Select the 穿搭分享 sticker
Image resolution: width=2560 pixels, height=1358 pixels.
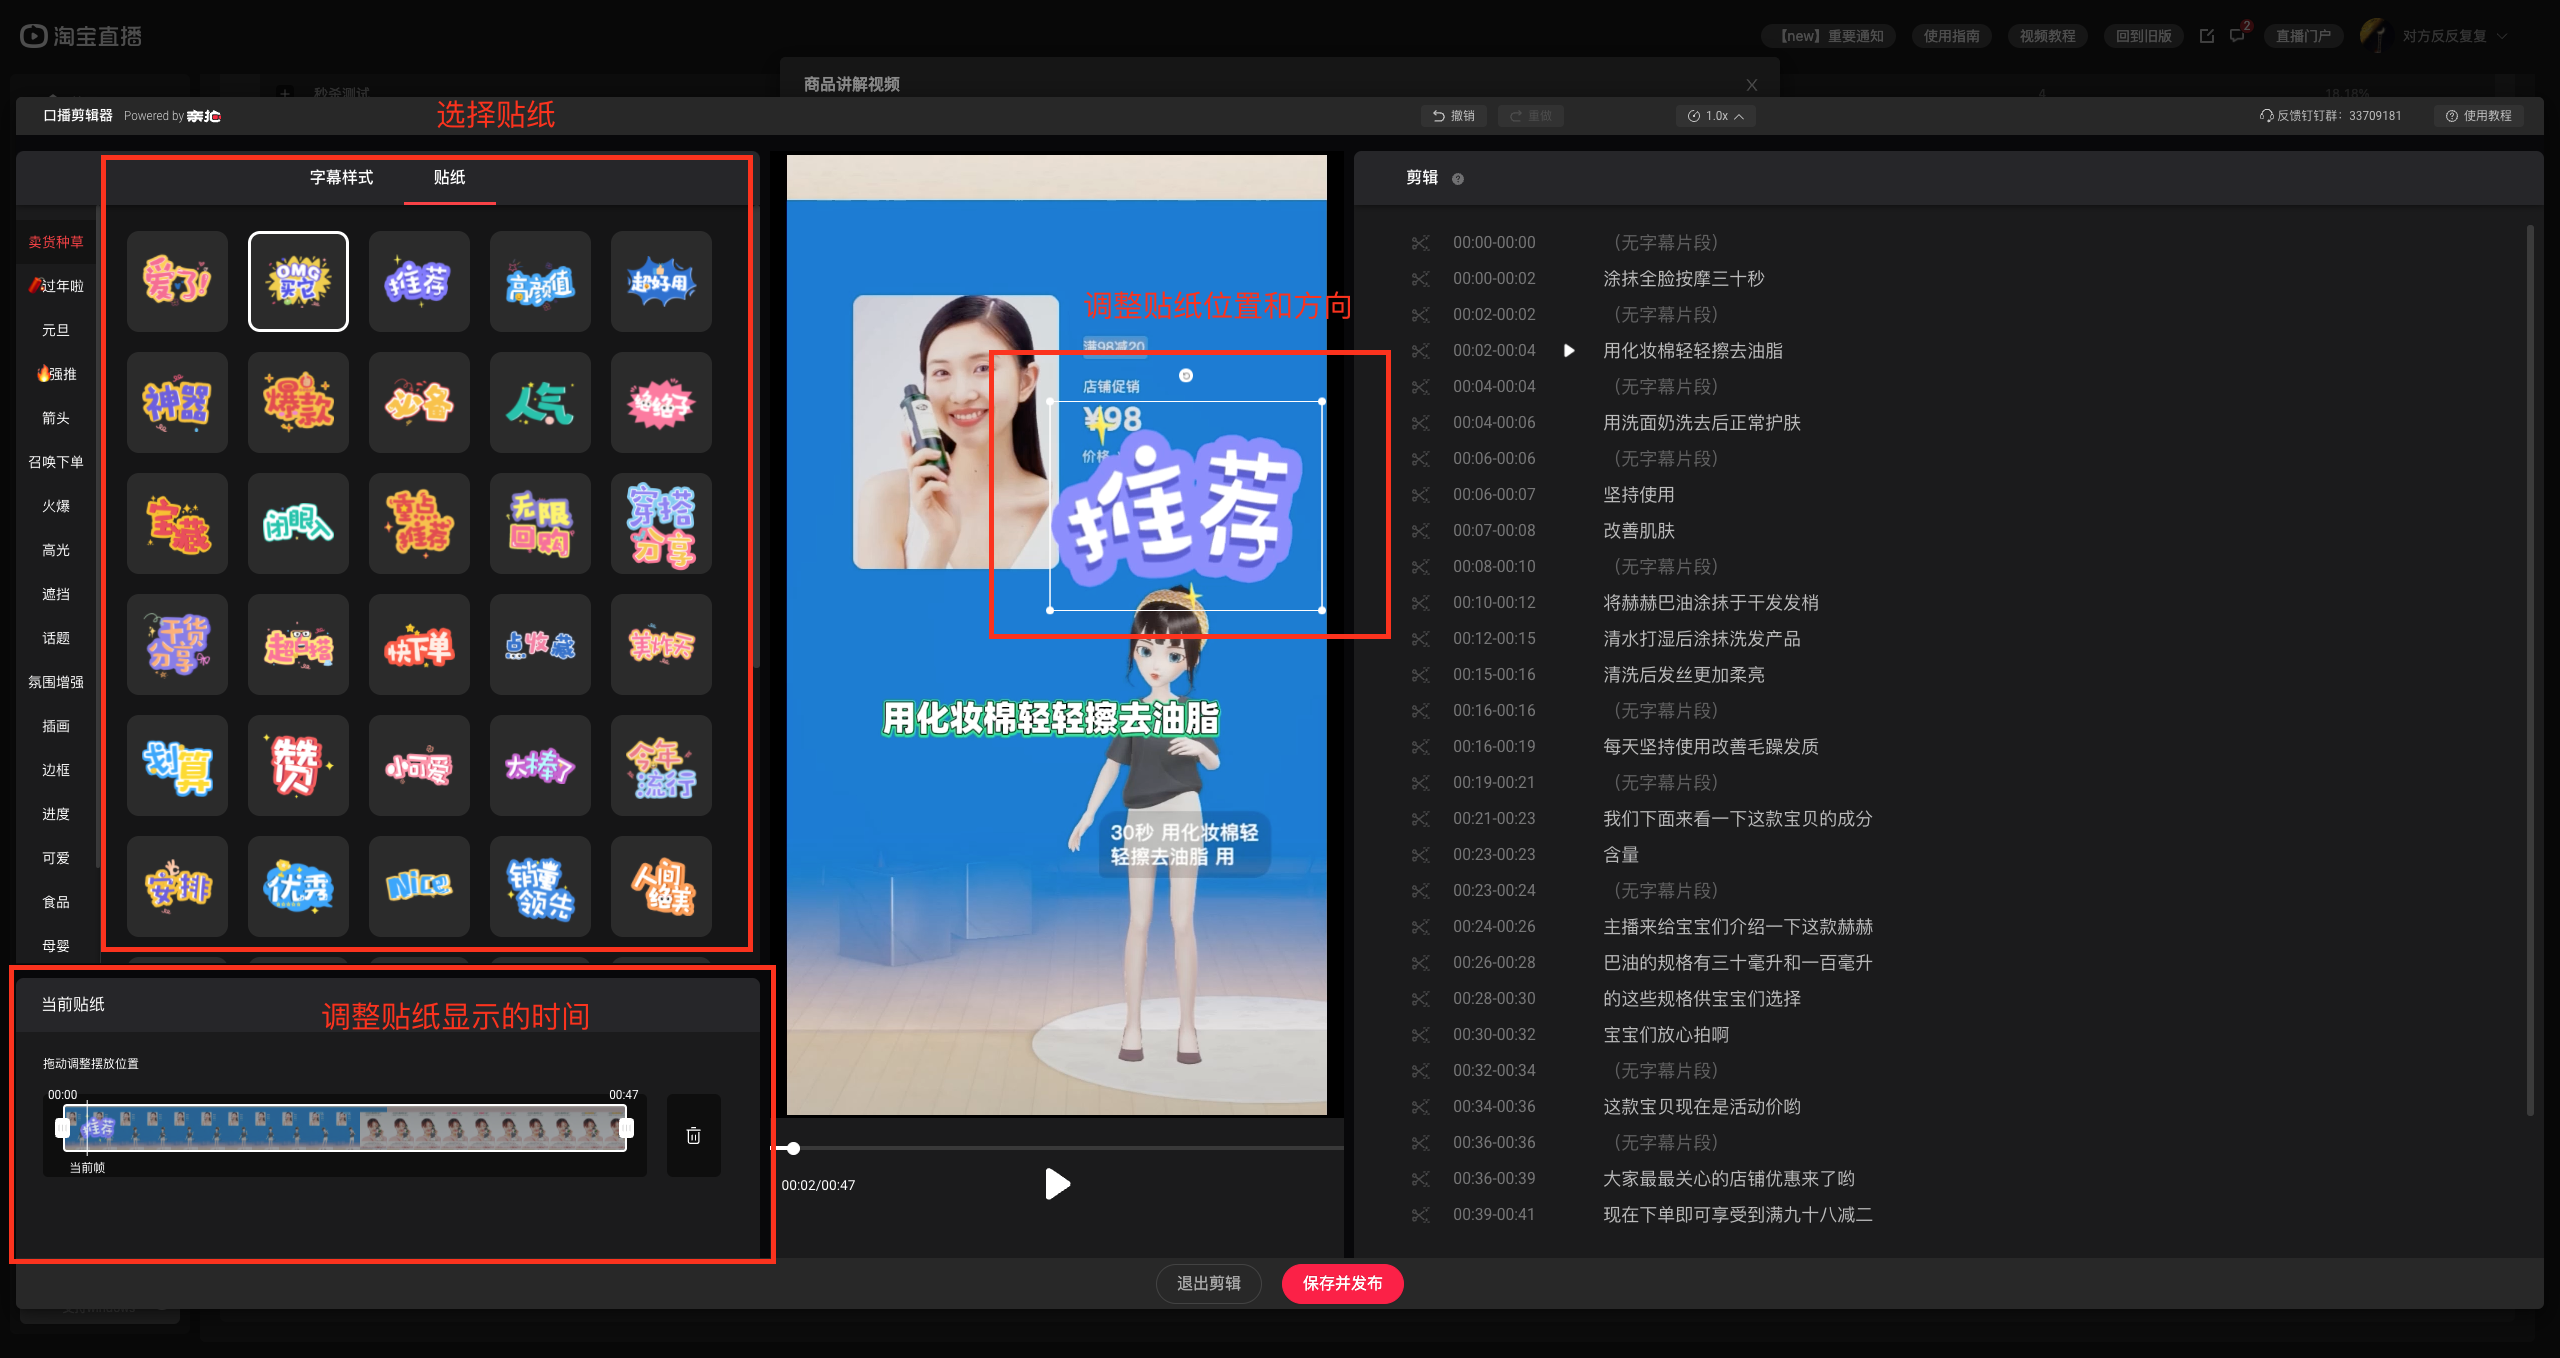pyautogui.click(x=661, y=523)
